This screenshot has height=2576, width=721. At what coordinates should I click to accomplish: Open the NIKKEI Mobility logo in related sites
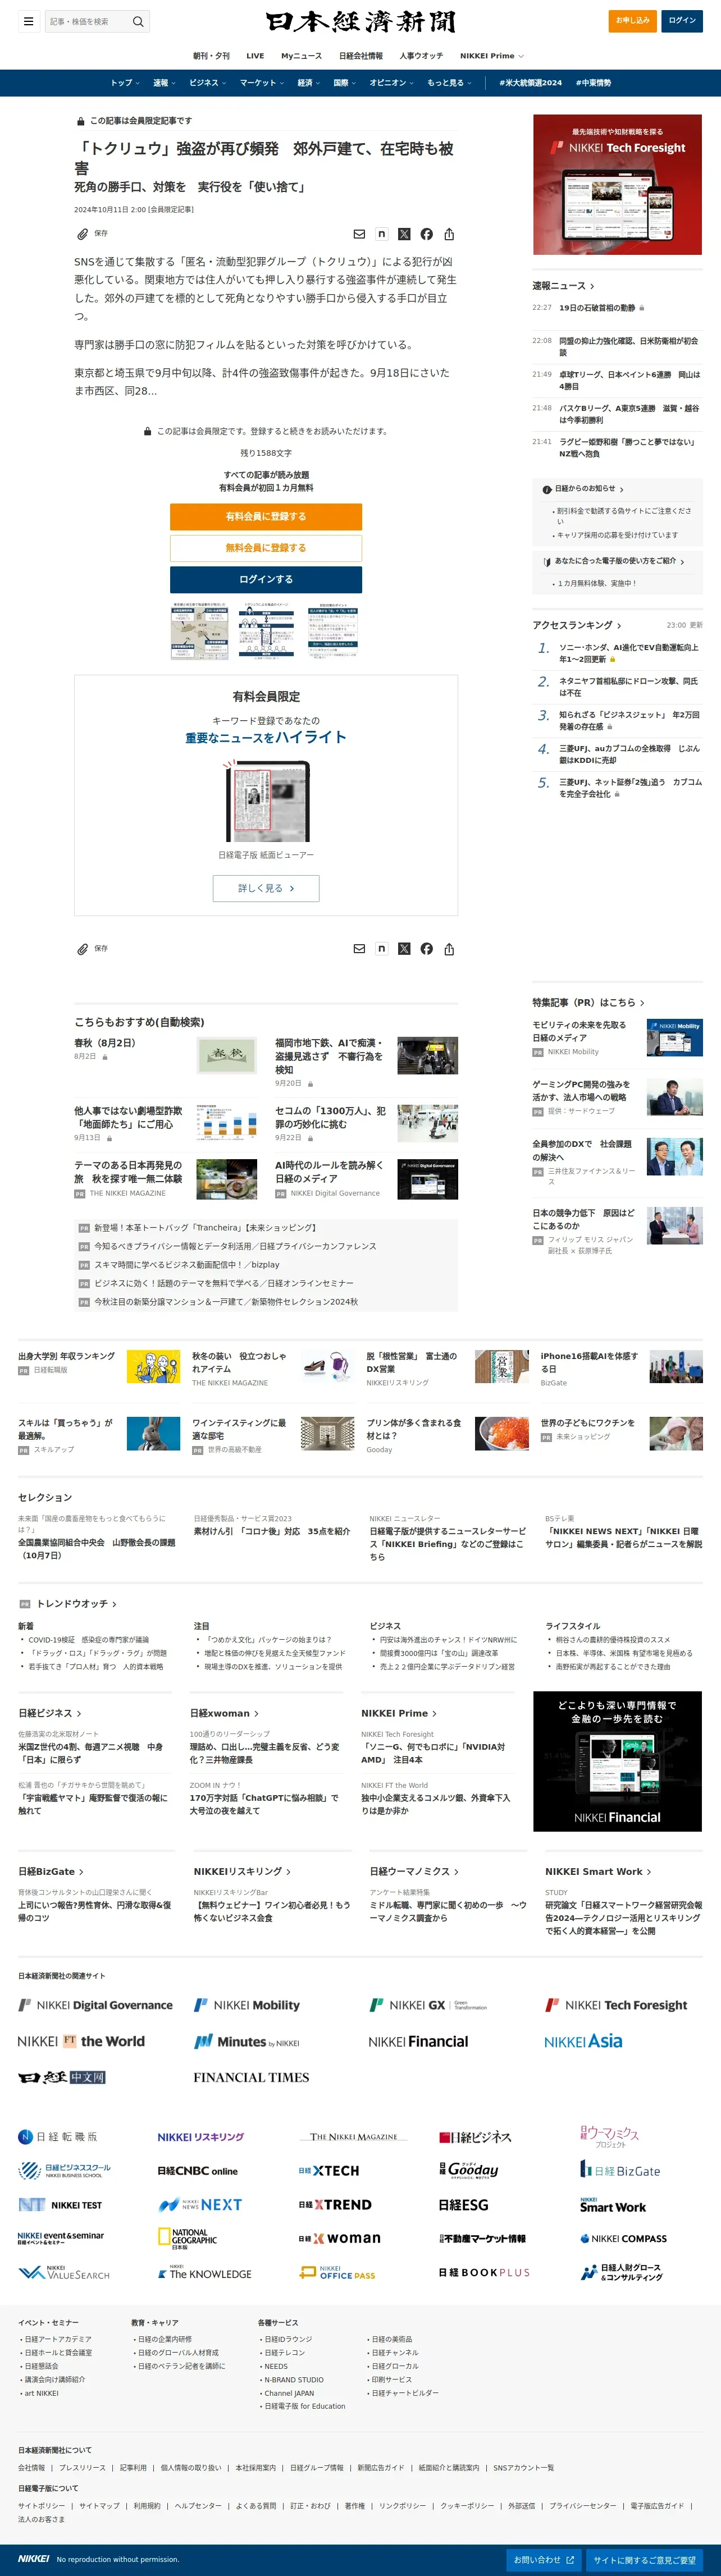247,2005
